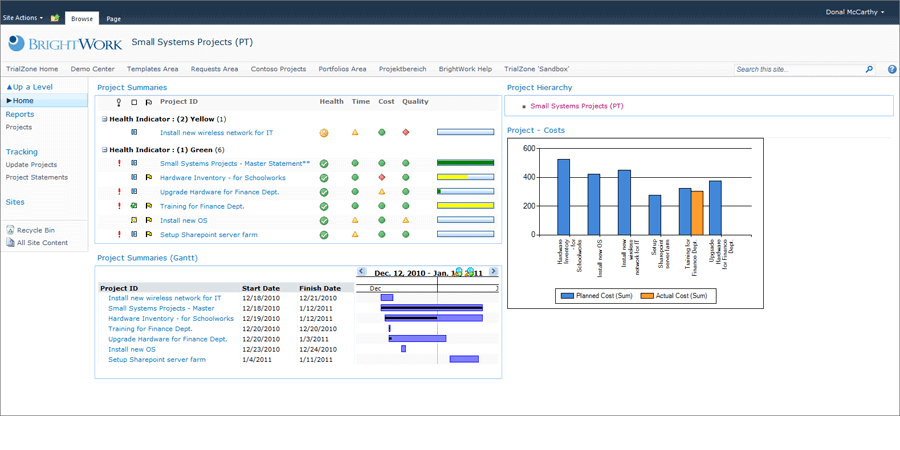Click red exclamation icon beside Master Statement
Viewport: 900px width, 450px height.
coord(119,163)
